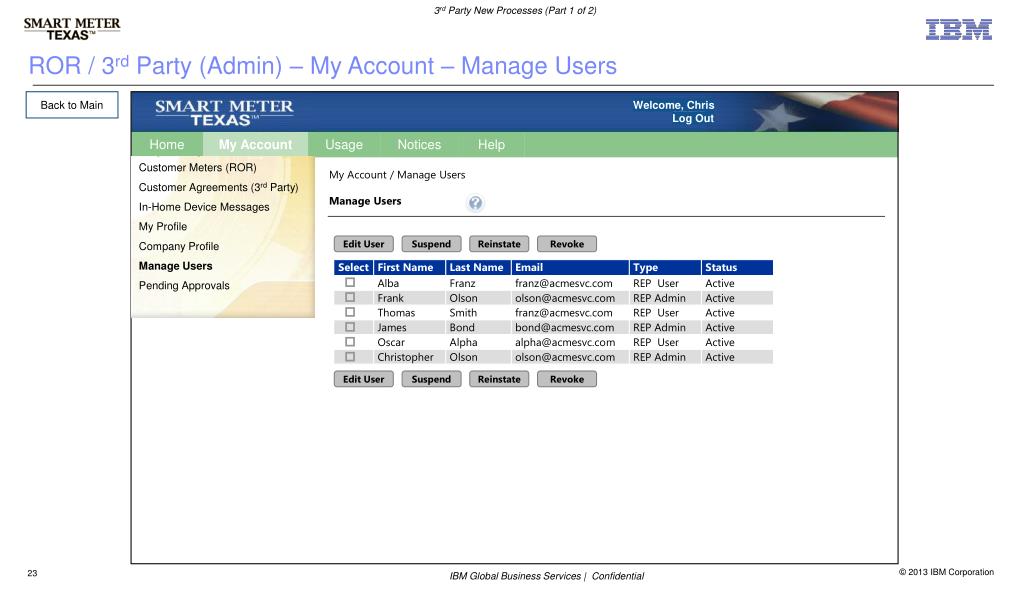Sort by the Status column header
The width and height of the screenshot is (1023, 590).
click(737, 268)
